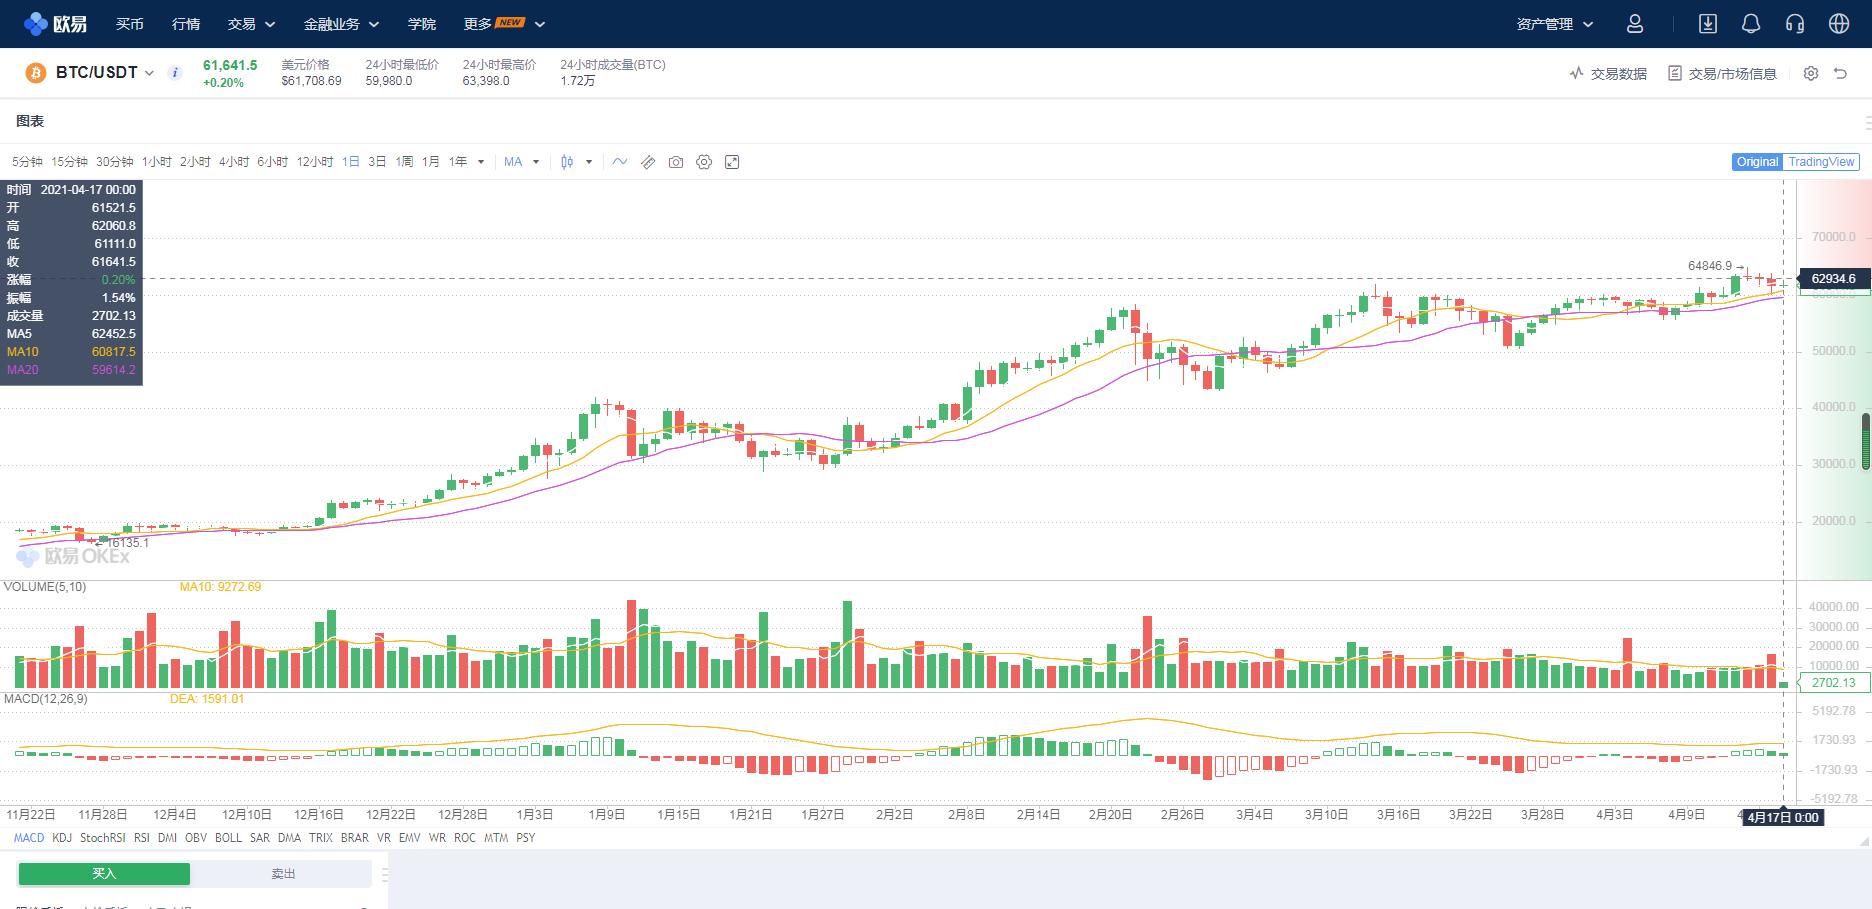Screen dimensions: 1872x909
Task: Select the 1小时 interval
Action: [x=157, y=162]
